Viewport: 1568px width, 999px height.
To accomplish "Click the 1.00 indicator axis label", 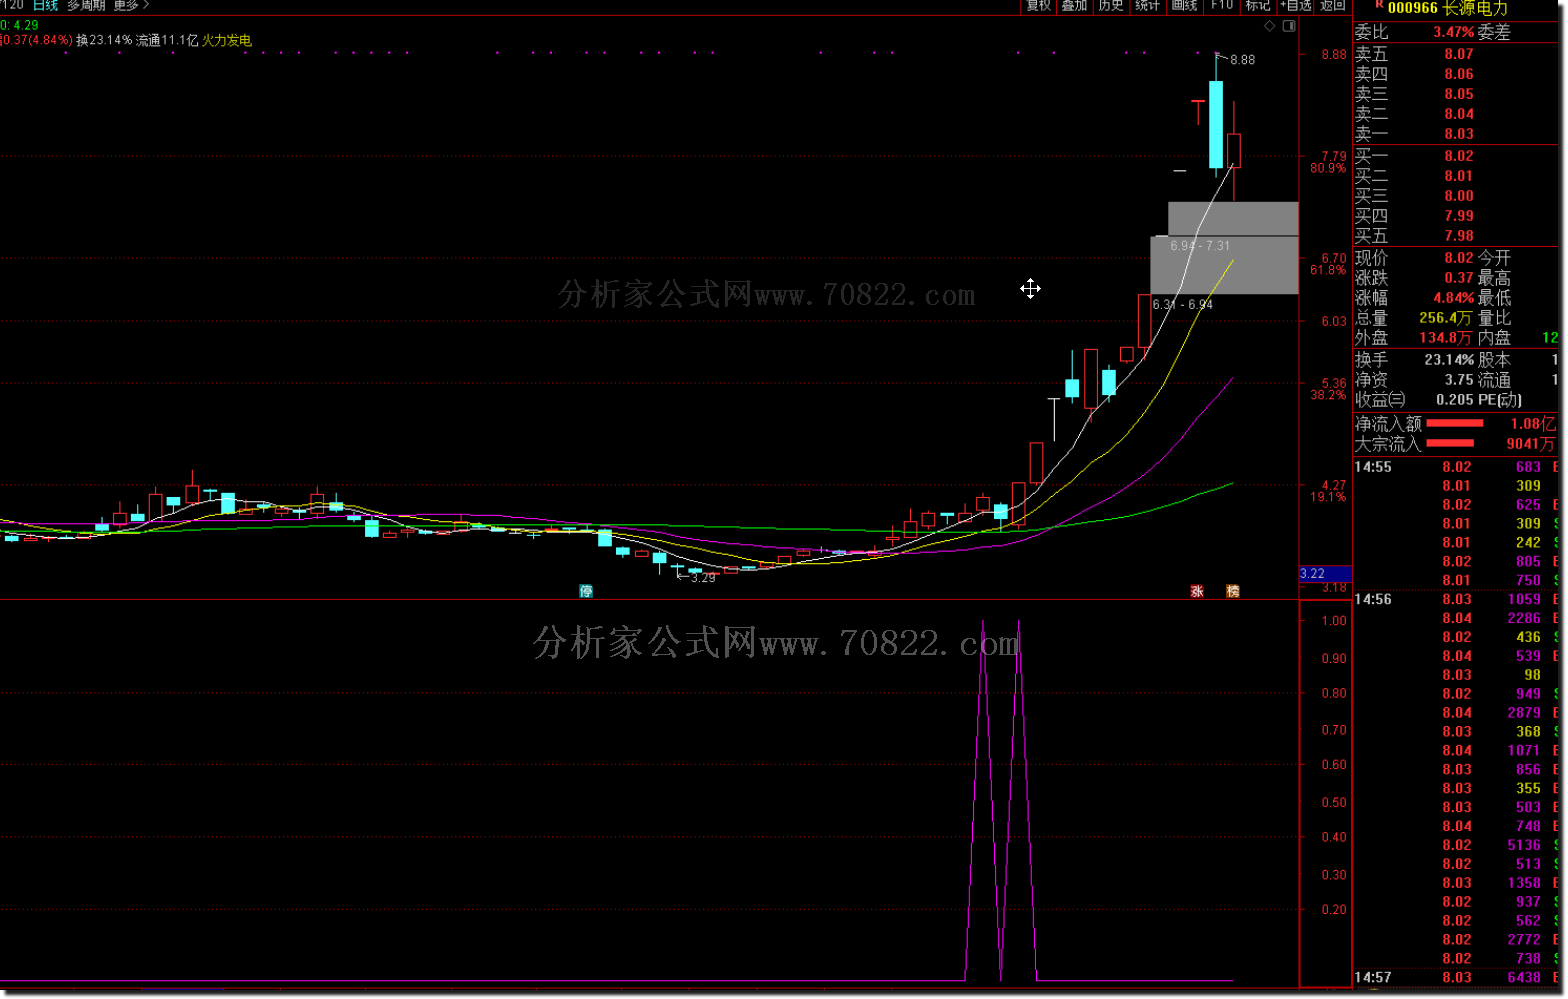I will pos(1334,621).
